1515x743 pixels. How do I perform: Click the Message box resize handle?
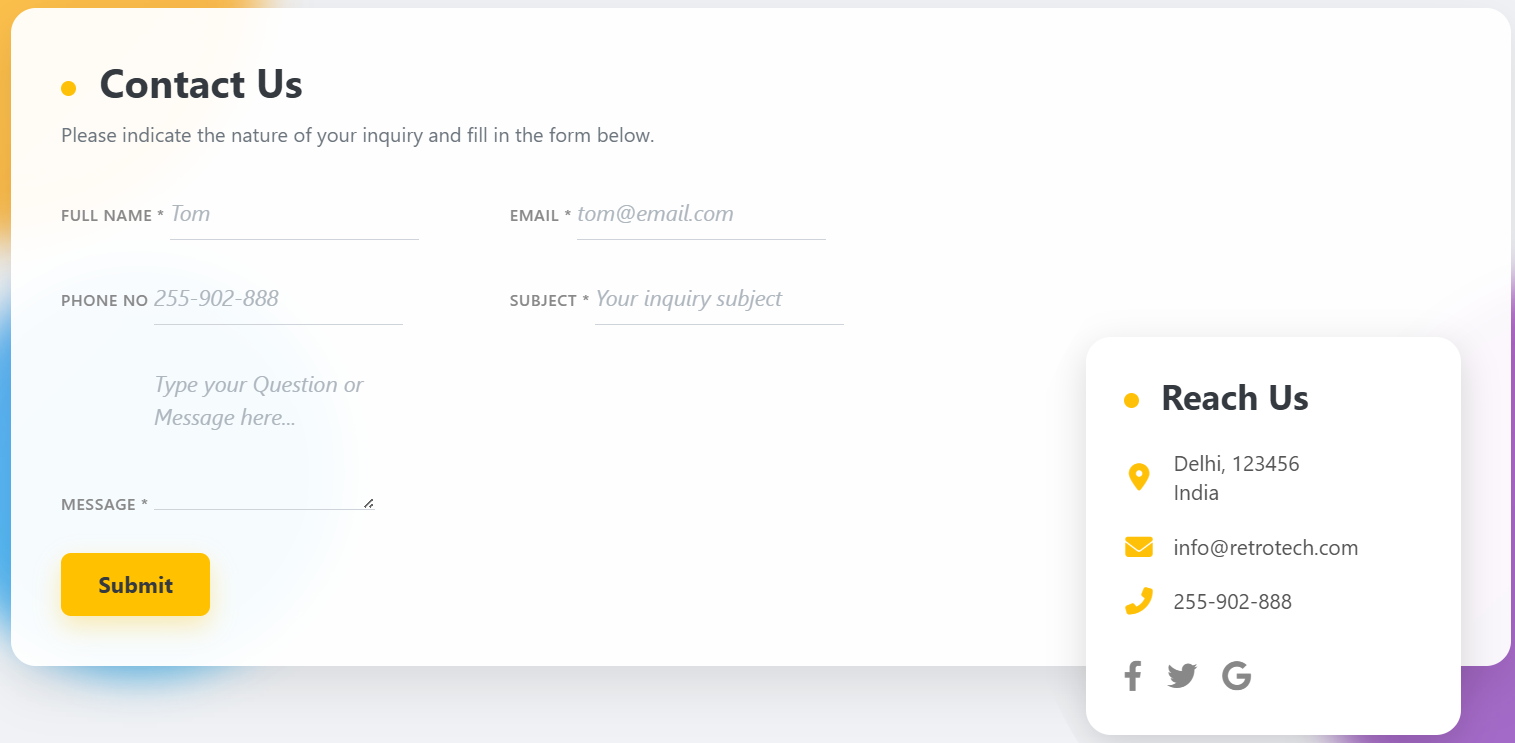click(x=369, y=504)
